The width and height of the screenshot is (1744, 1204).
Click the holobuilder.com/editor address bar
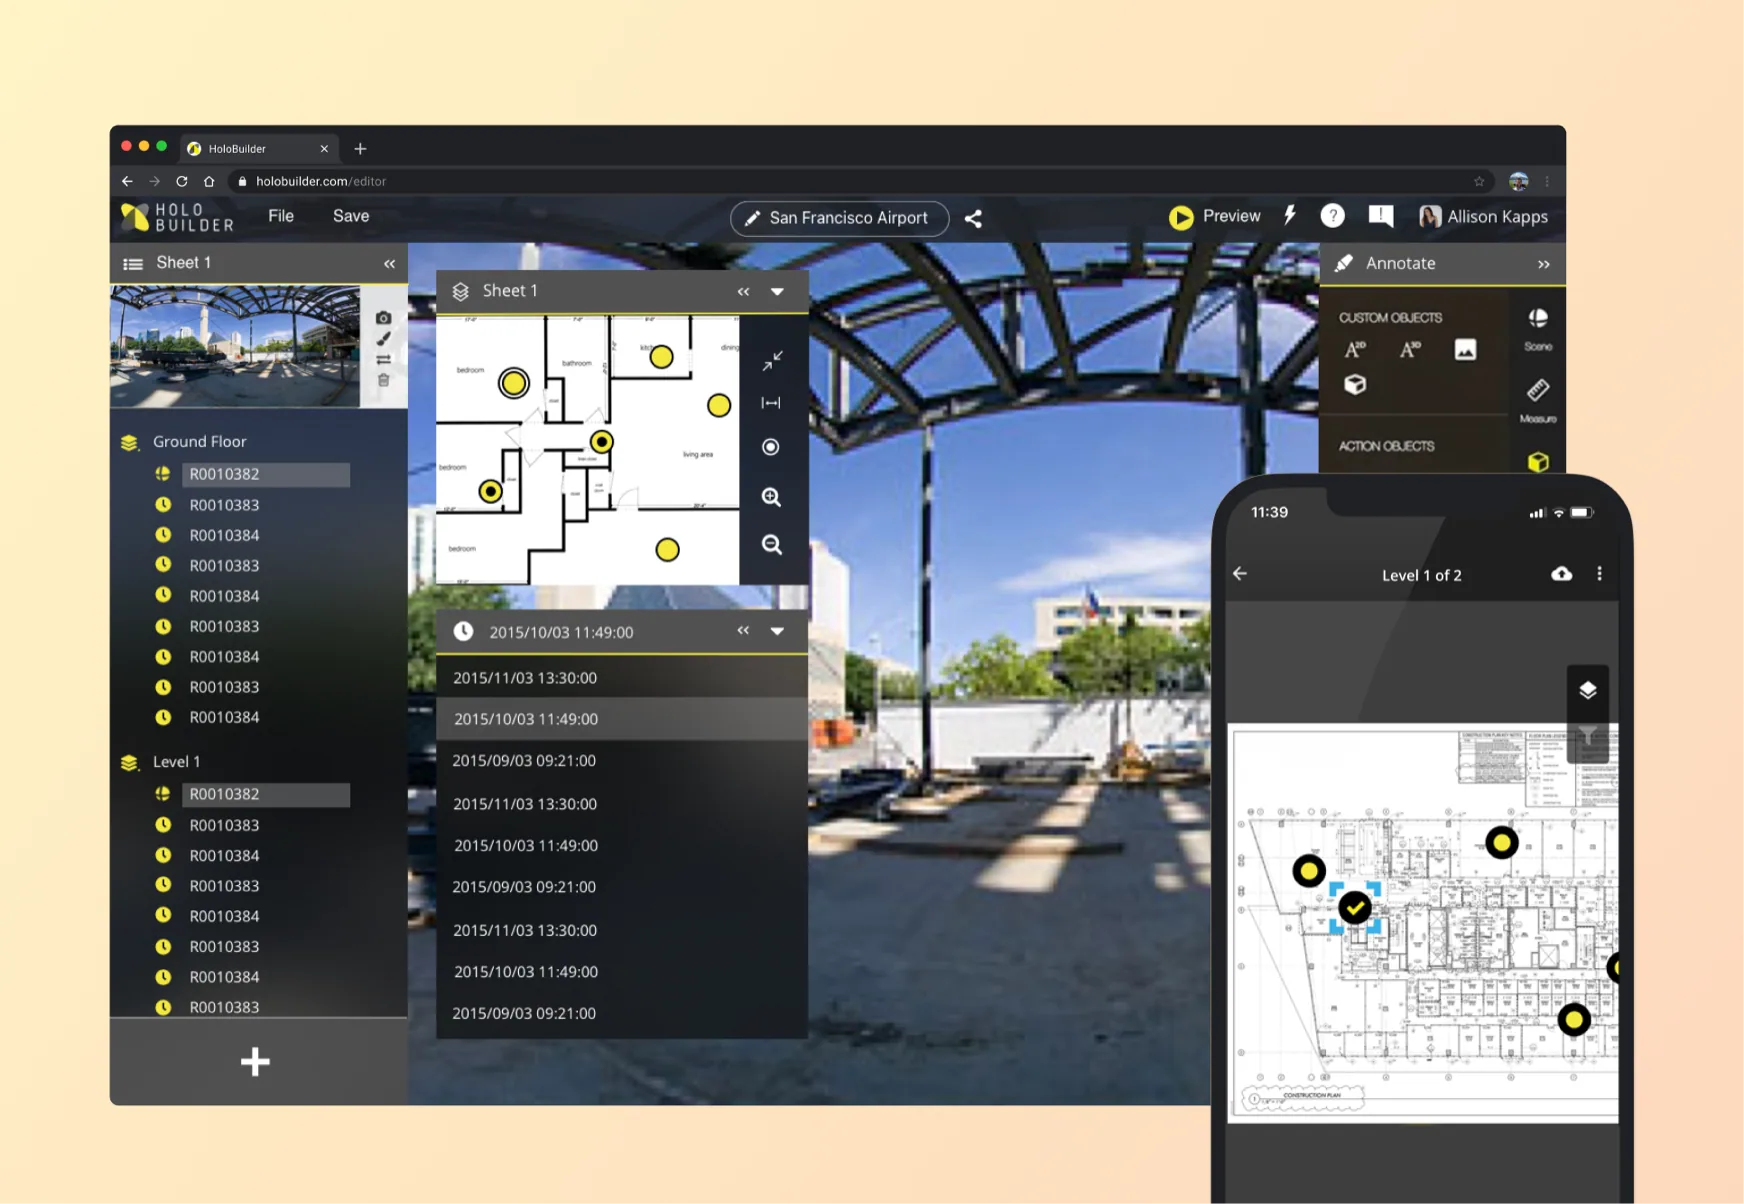click(860, 181)
